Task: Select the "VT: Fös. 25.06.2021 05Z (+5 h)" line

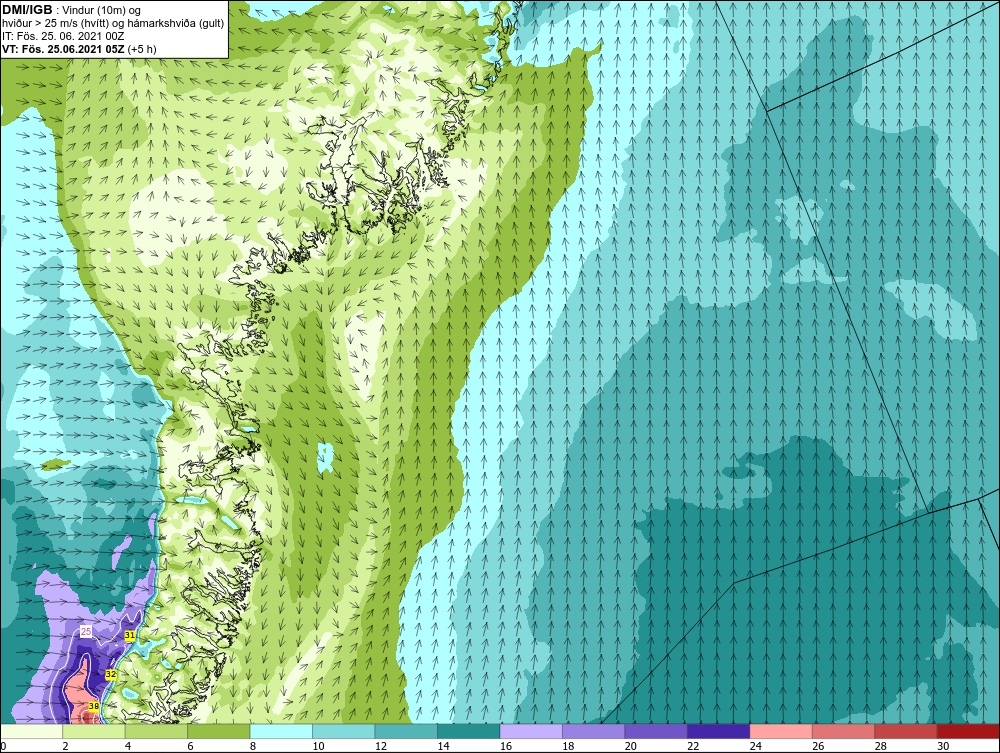Action: point(79,48)
